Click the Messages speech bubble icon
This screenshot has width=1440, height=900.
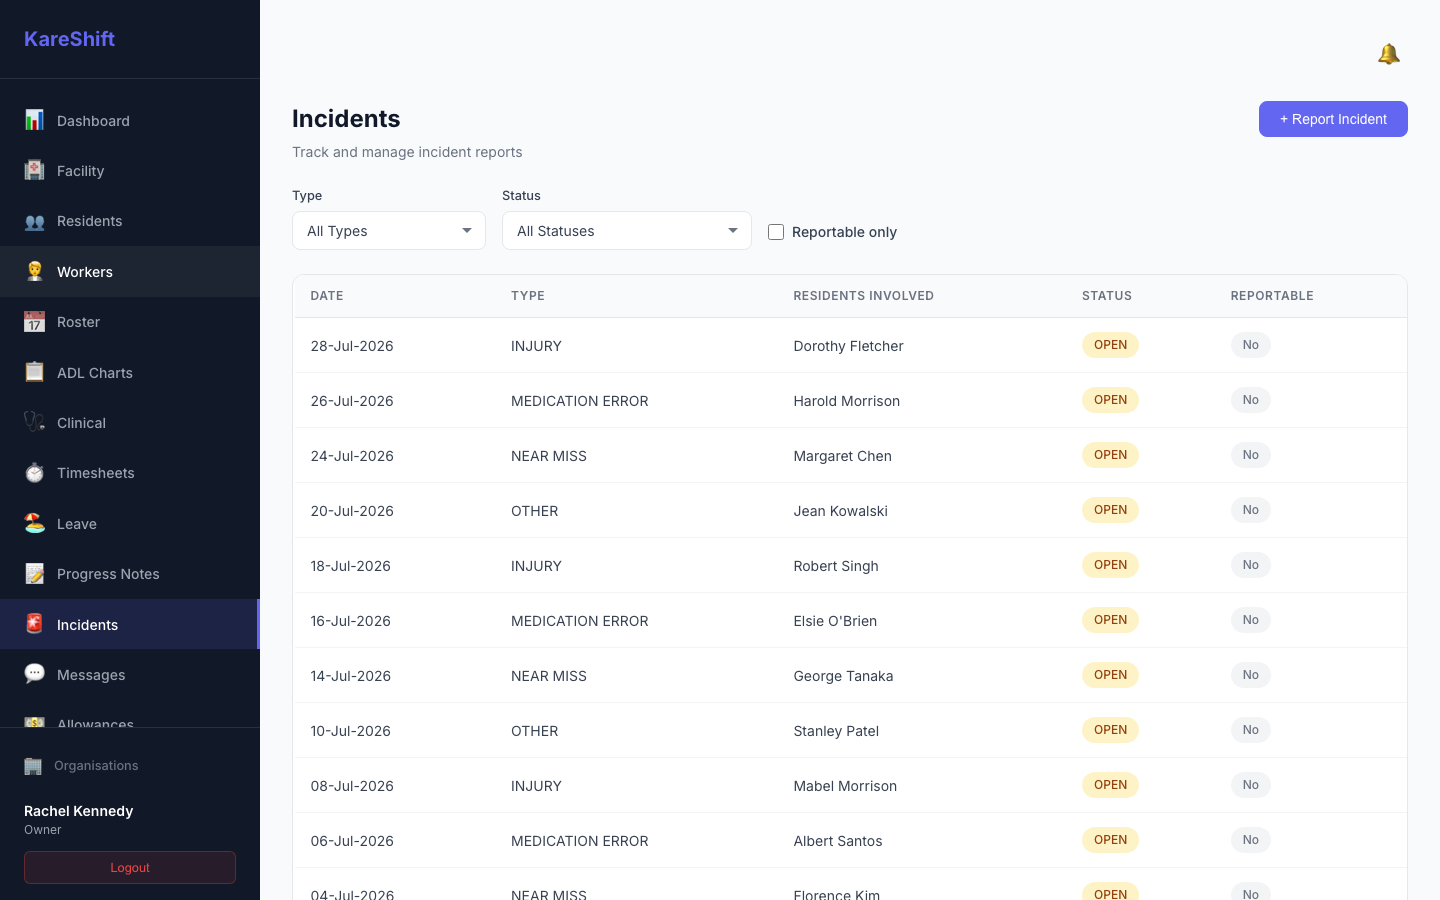[x=34, y=674]
